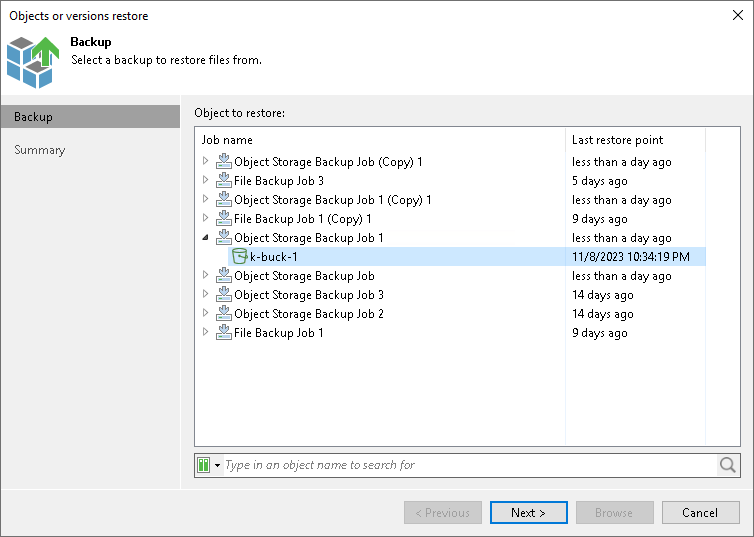Open the search filter dropdown arrow
The width and height of the screenshot is (754, 537).
pyautogui.click(x=217, y=465)
